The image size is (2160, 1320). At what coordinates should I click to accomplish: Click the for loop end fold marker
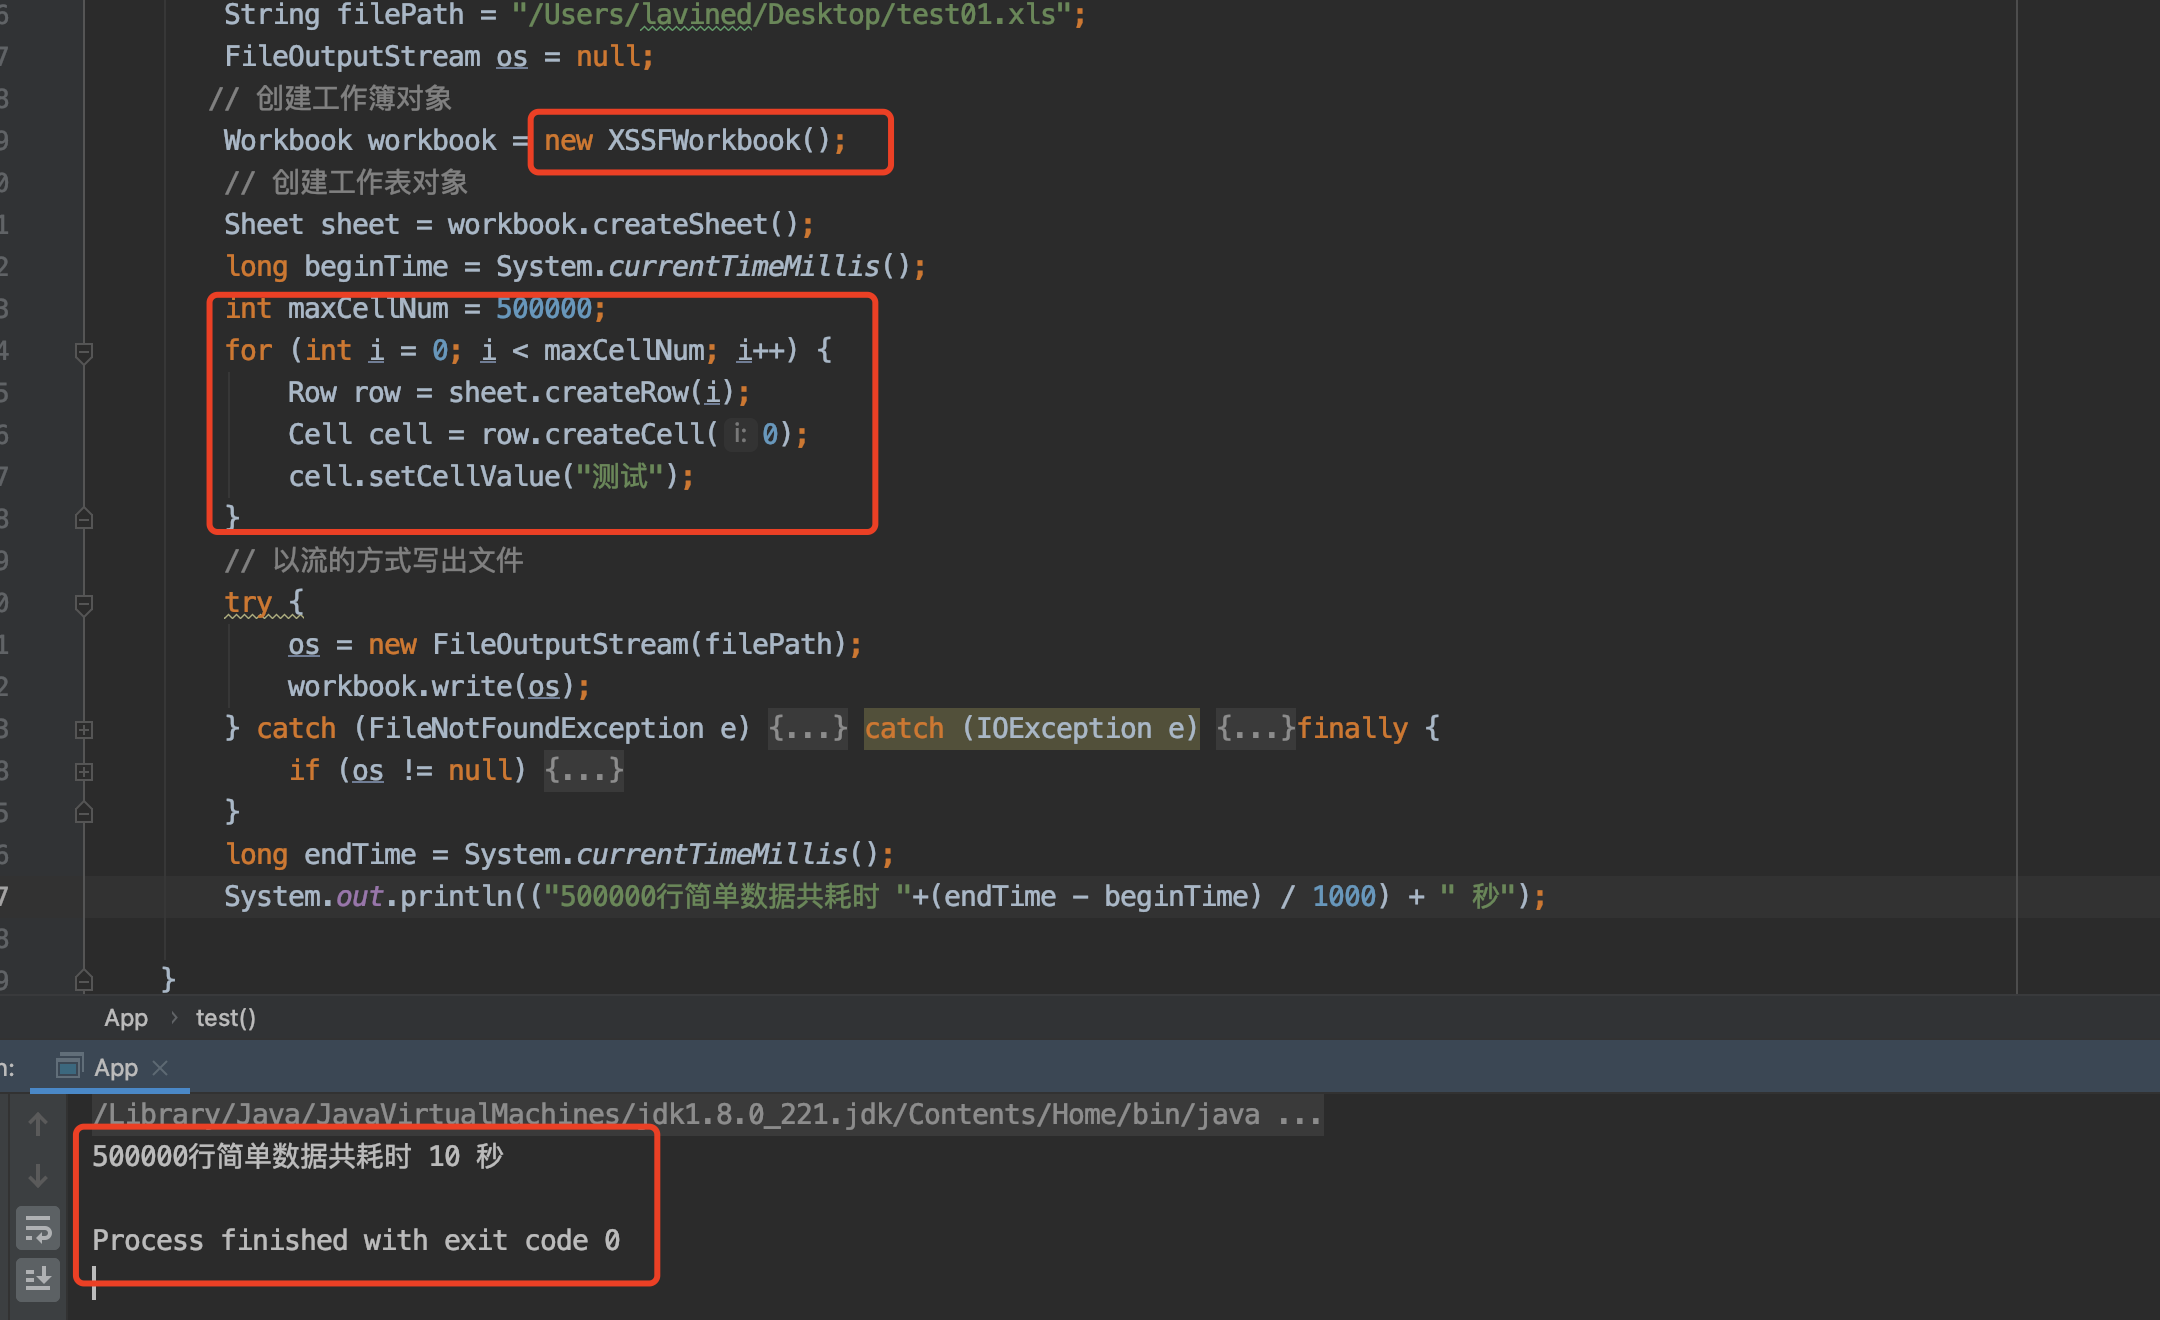click(84, 518)
